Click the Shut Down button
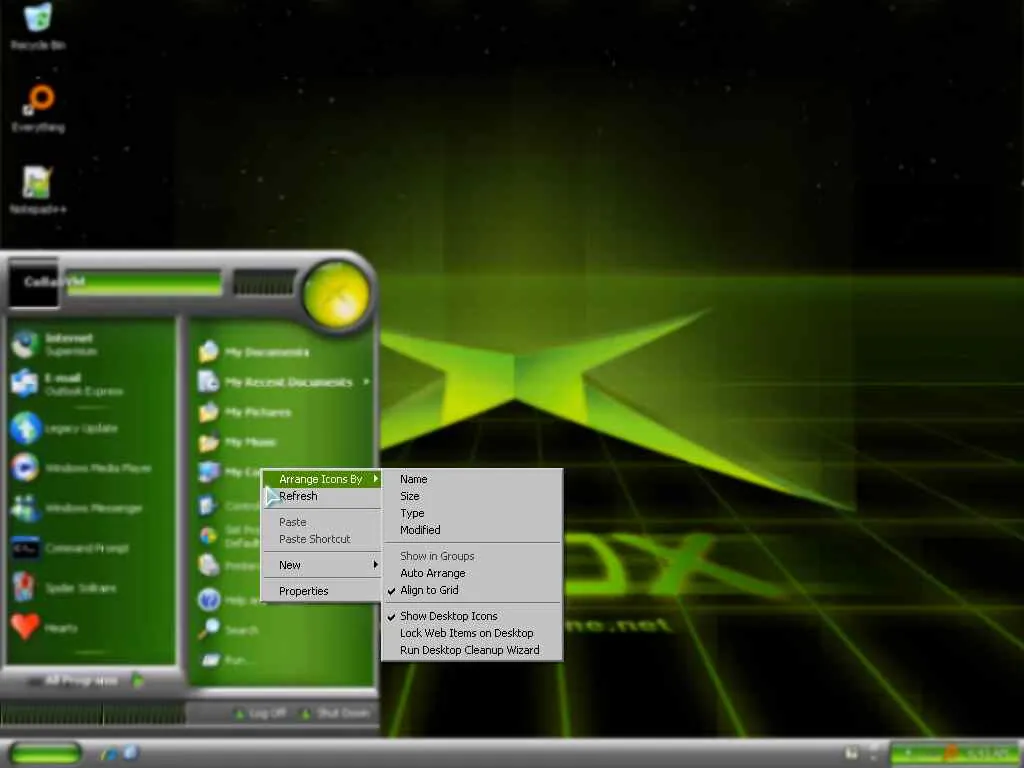 335,713
